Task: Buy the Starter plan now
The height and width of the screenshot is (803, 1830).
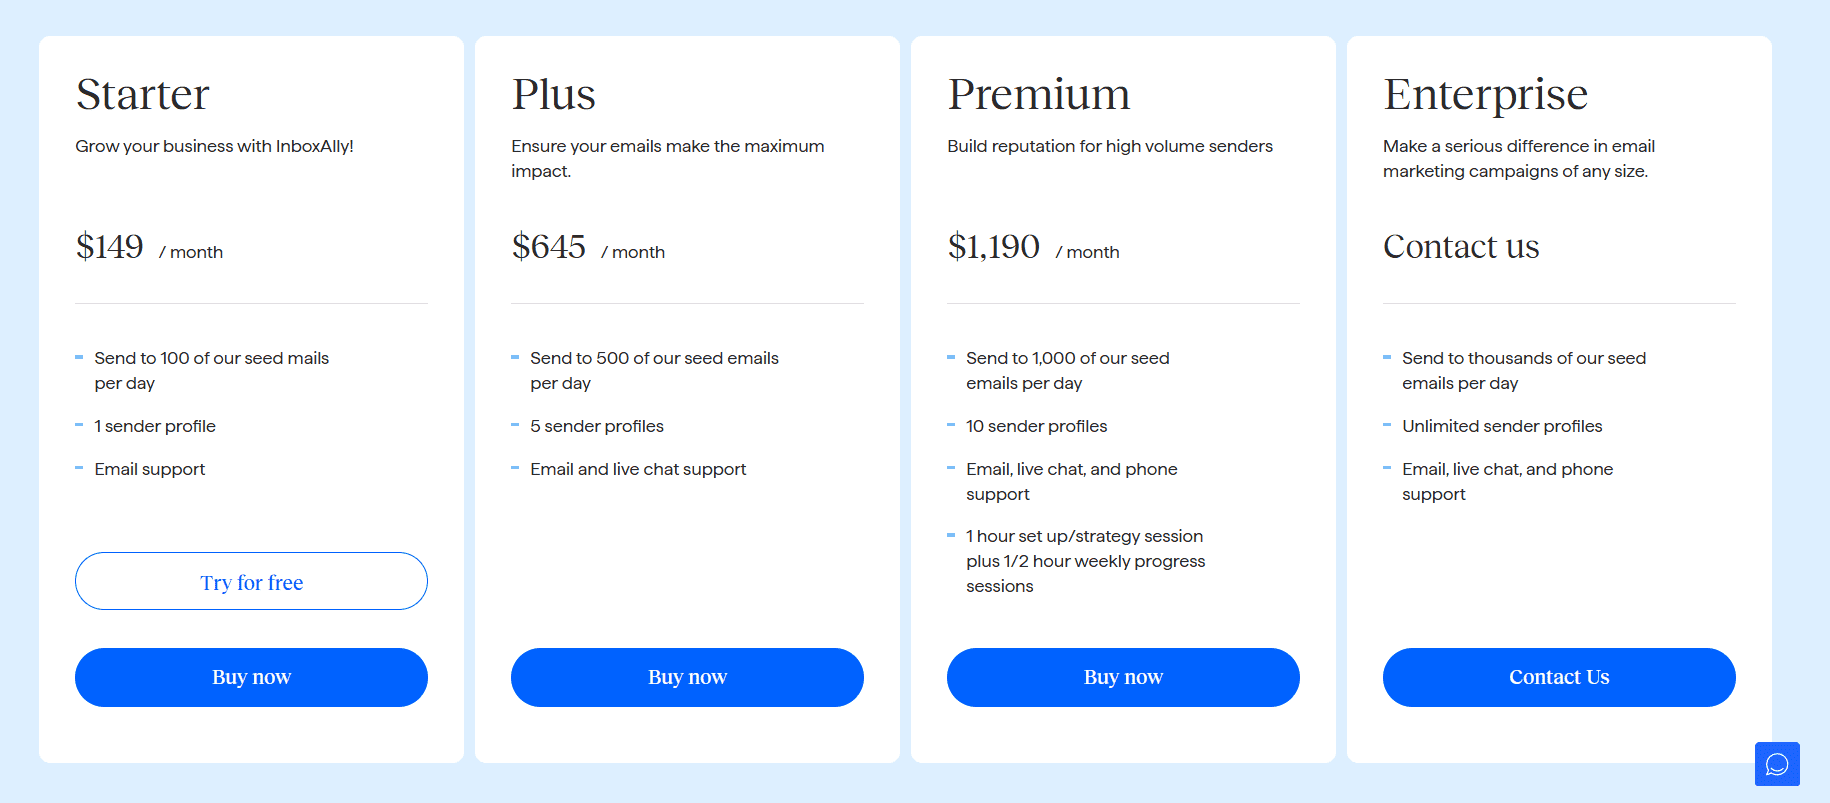Action: [251, 677]
